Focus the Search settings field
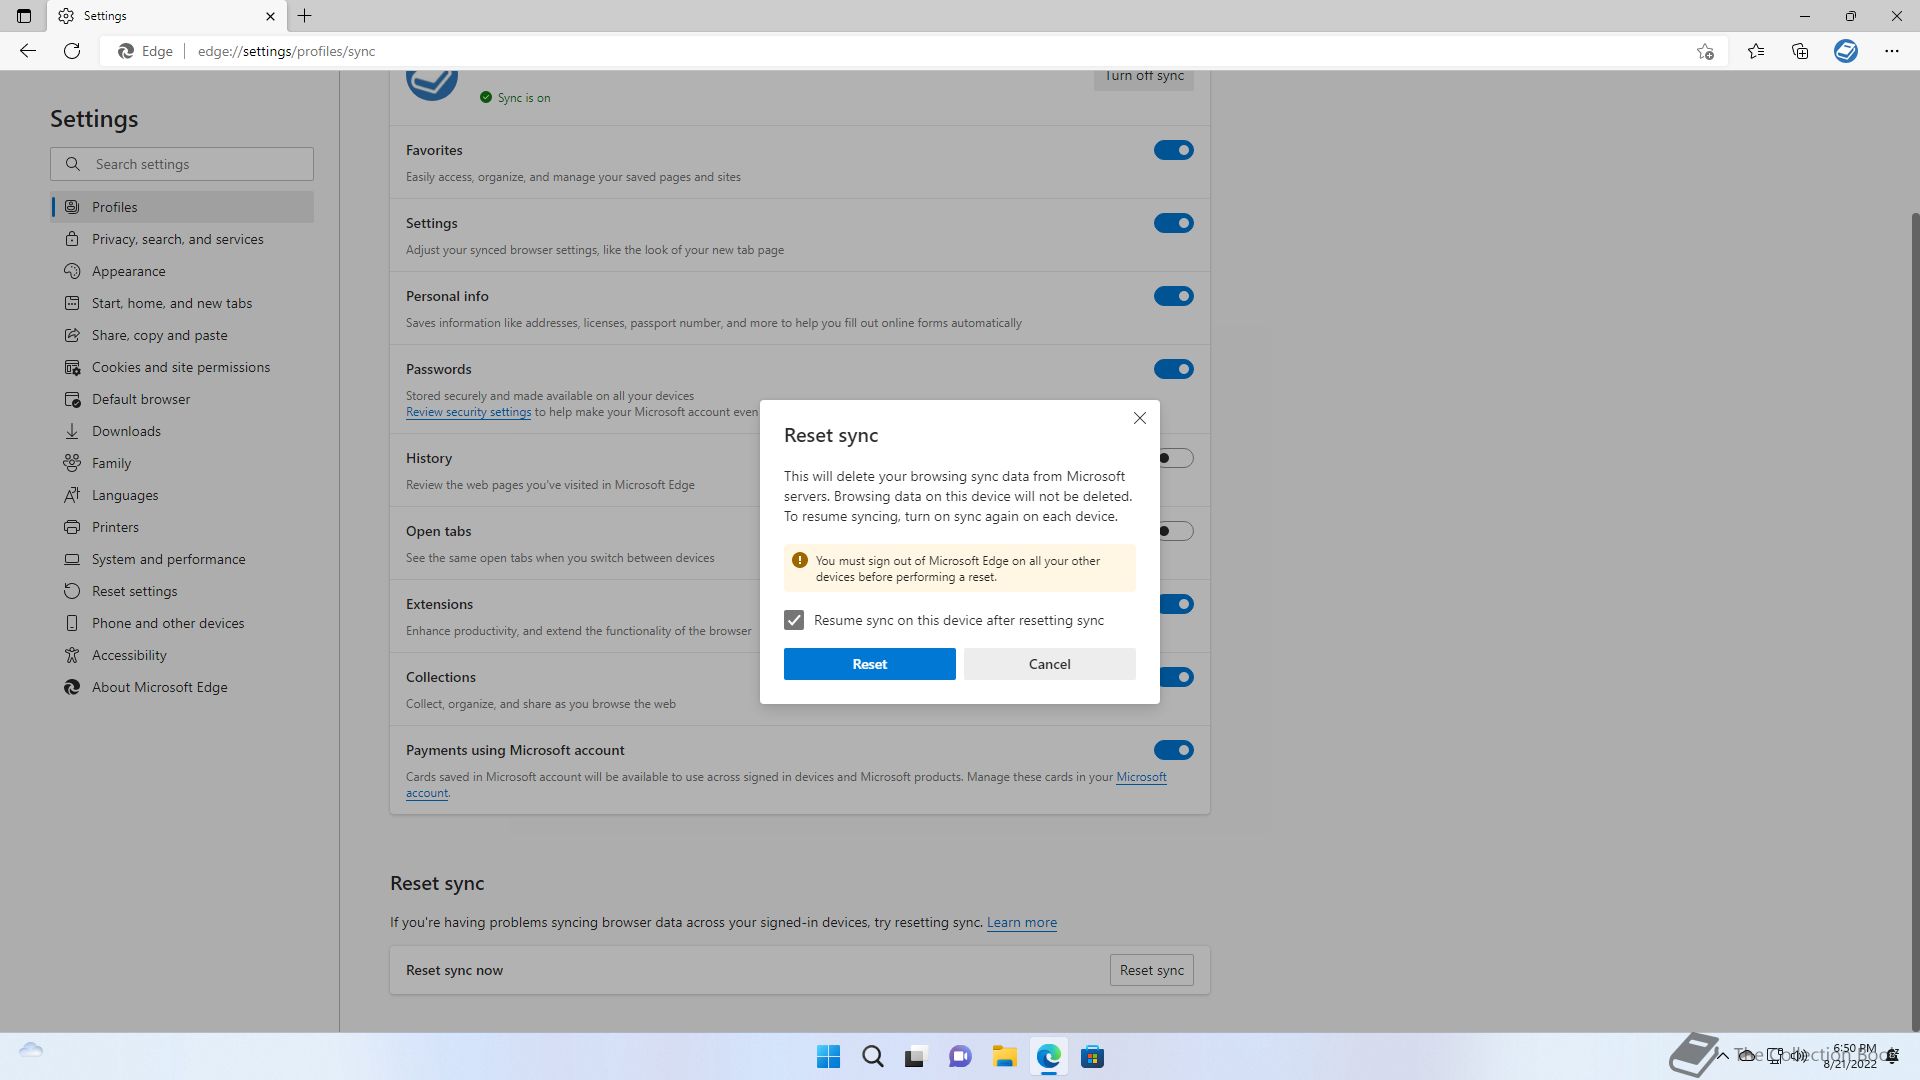1920x1080 pixels. [182, 164]
